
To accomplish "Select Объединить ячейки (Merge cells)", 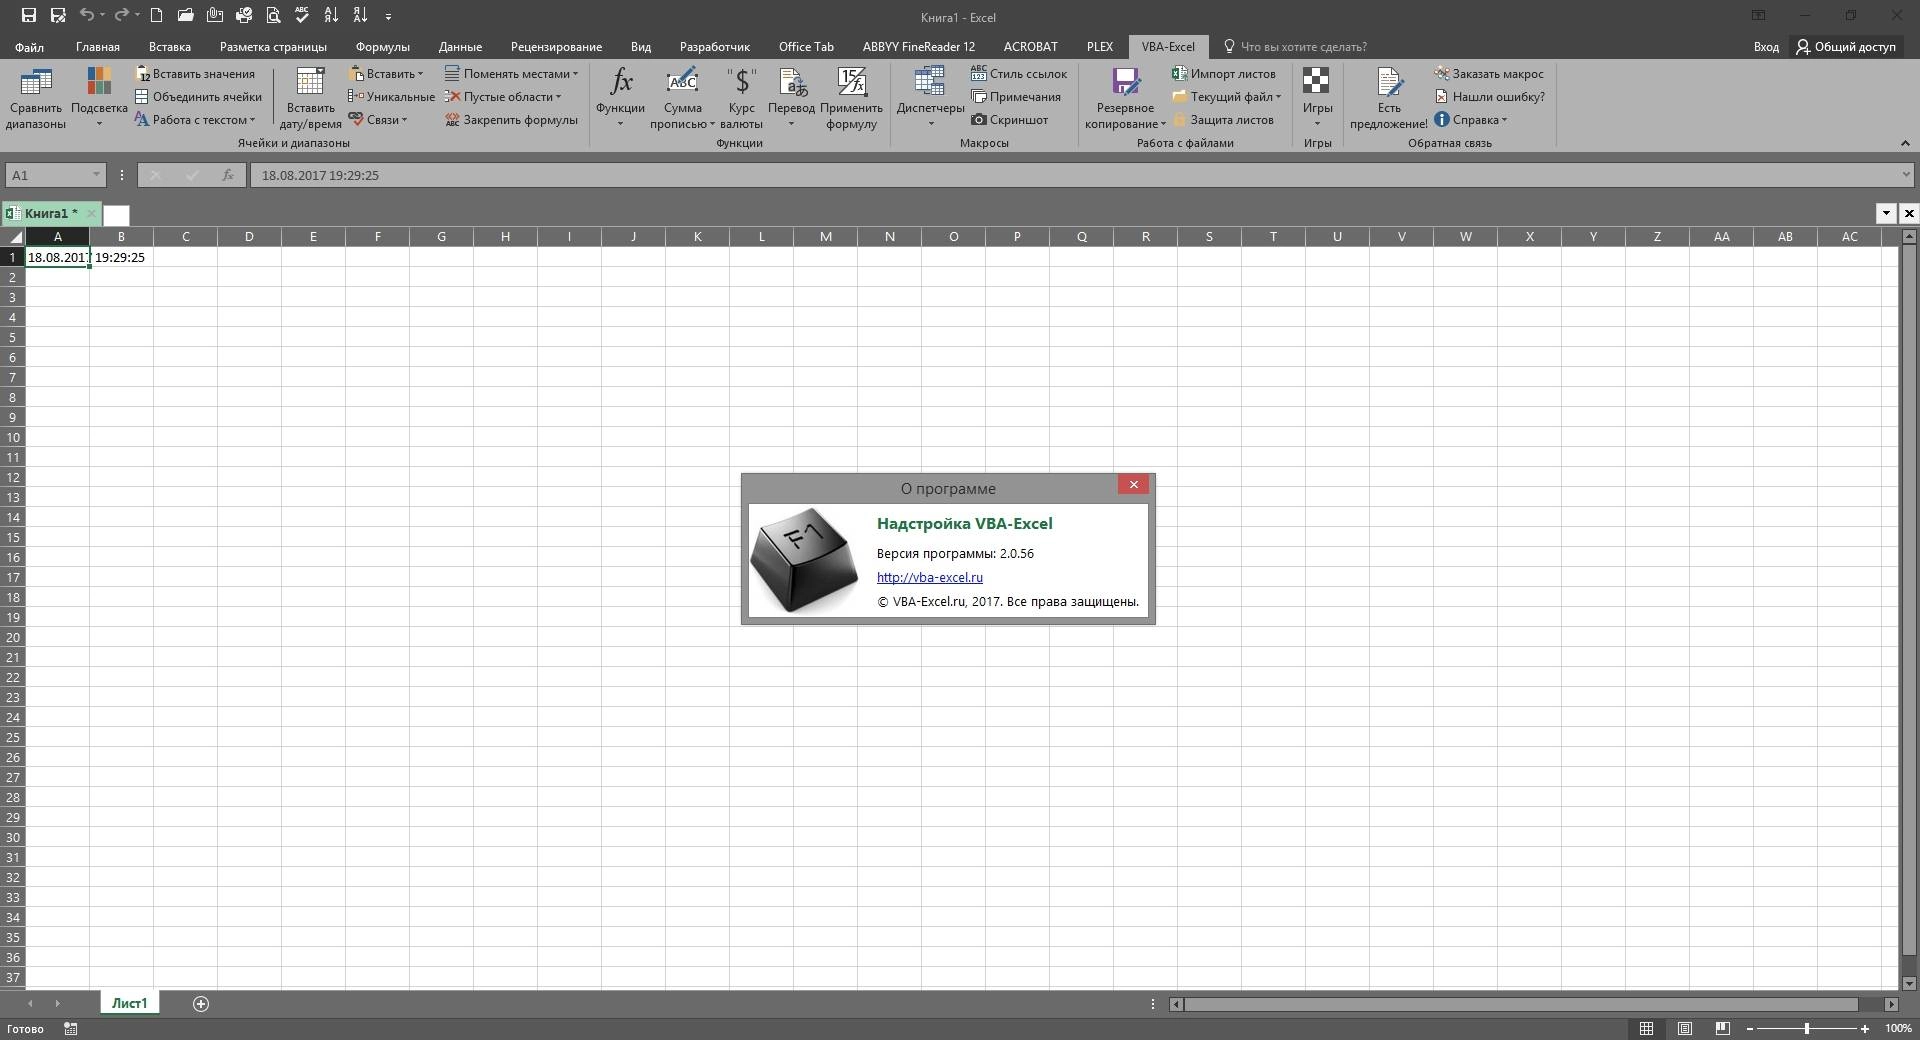I will tap(198, 97).
